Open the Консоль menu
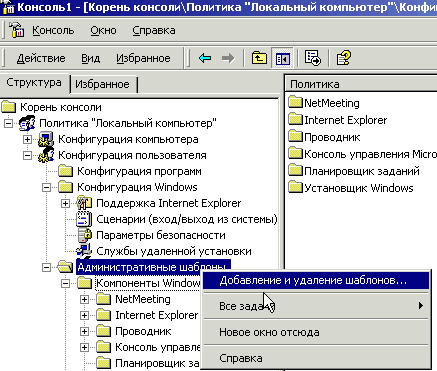Image resolution: width=437 pixels, height=371 pixels. [x=53, y=30]
